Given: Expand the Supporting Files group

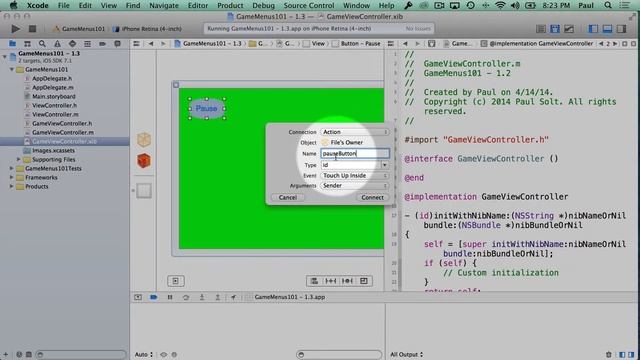Looking at the screenshot, I should point(18,159).
